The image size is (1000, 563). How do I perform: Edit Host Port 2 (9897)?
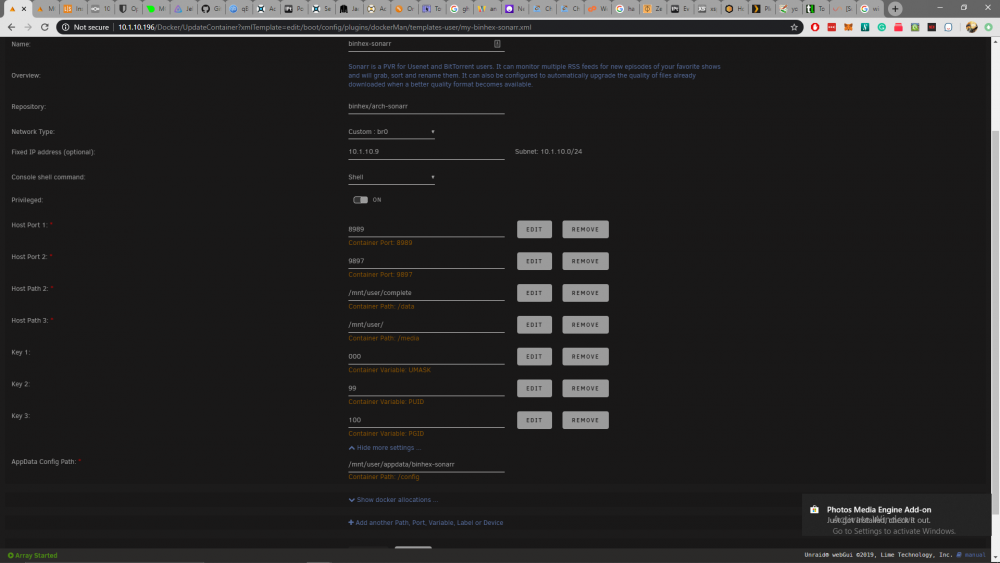[534, 261]
